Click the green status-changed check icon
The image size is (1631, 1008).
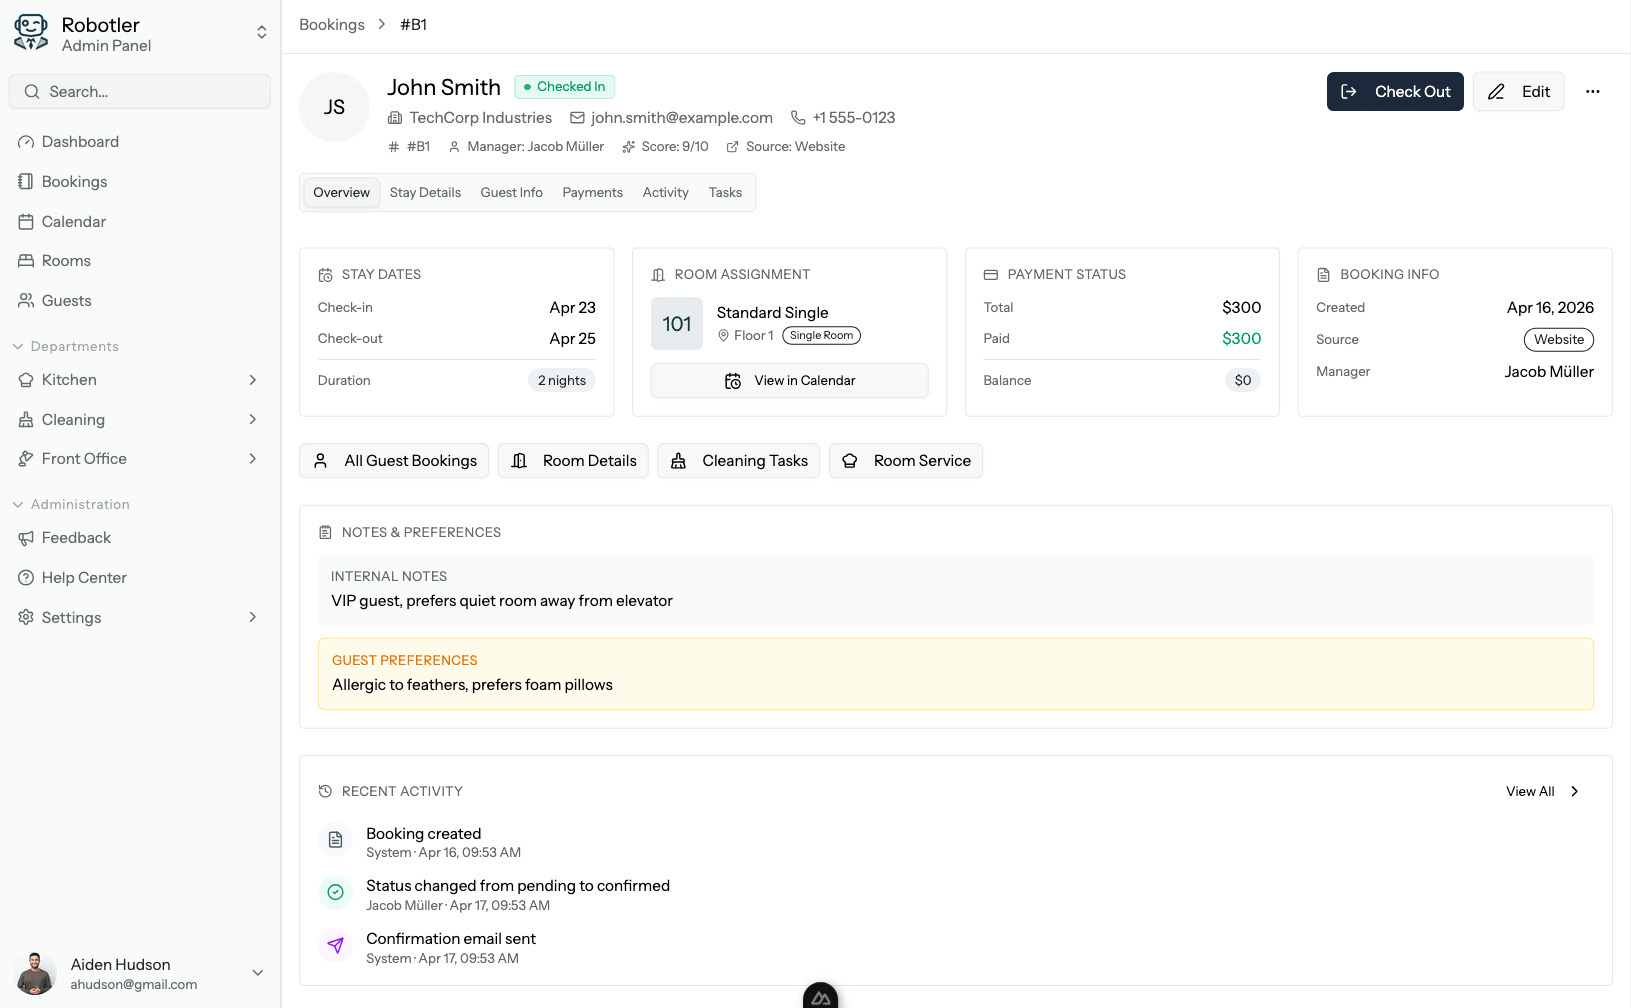[336, 892]
